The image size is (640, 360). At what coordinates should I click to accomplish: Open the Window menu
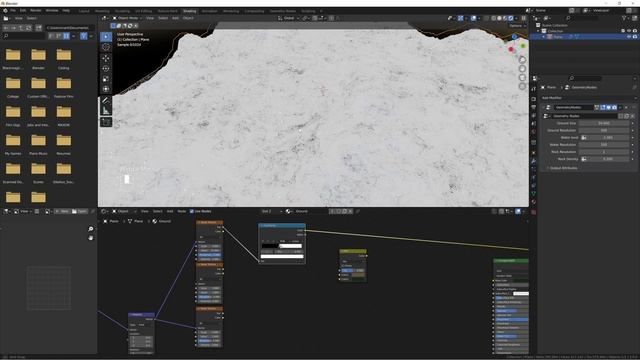52,11
